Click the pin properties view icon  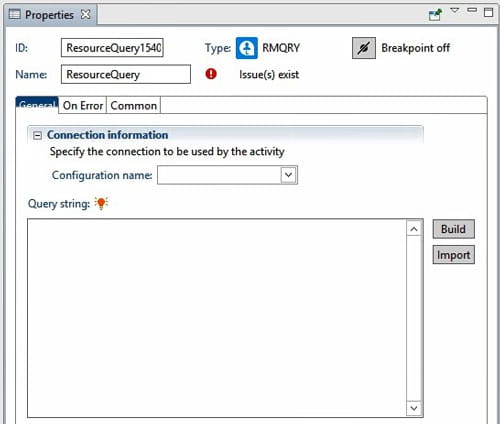[435, 15]
